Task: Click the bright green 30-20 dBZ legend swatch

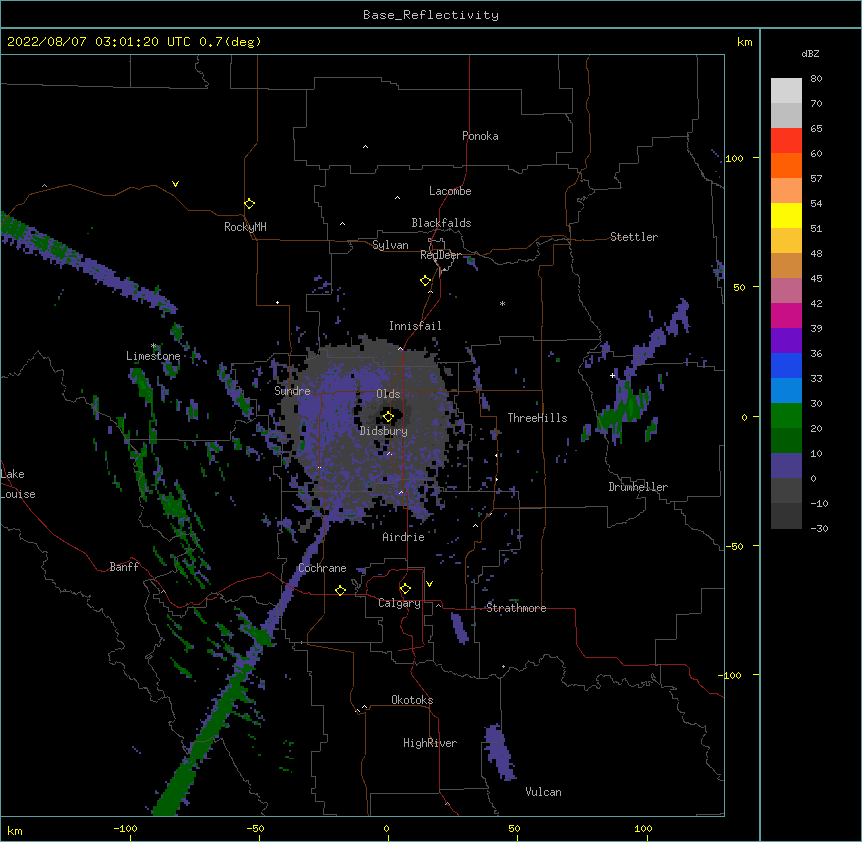Action: pyautogui.click(x=786, y=416)
